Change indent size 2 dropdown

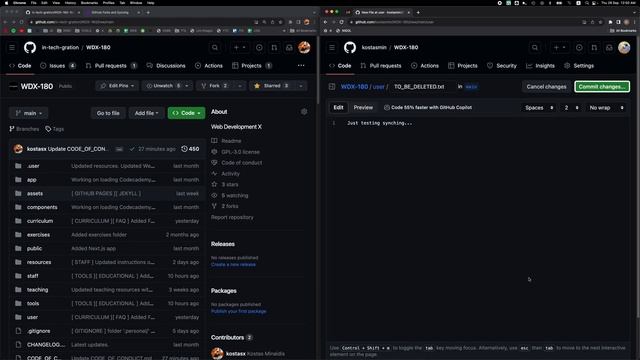pos(571,108)
